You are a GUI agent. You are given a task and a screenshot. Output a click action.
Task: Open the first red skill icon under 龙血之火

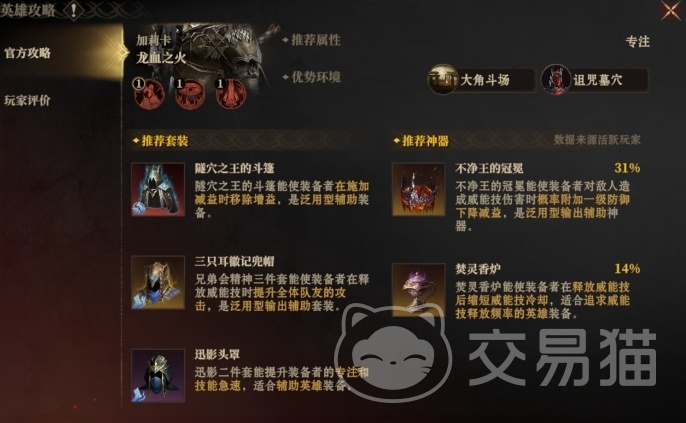coord(150,94)
